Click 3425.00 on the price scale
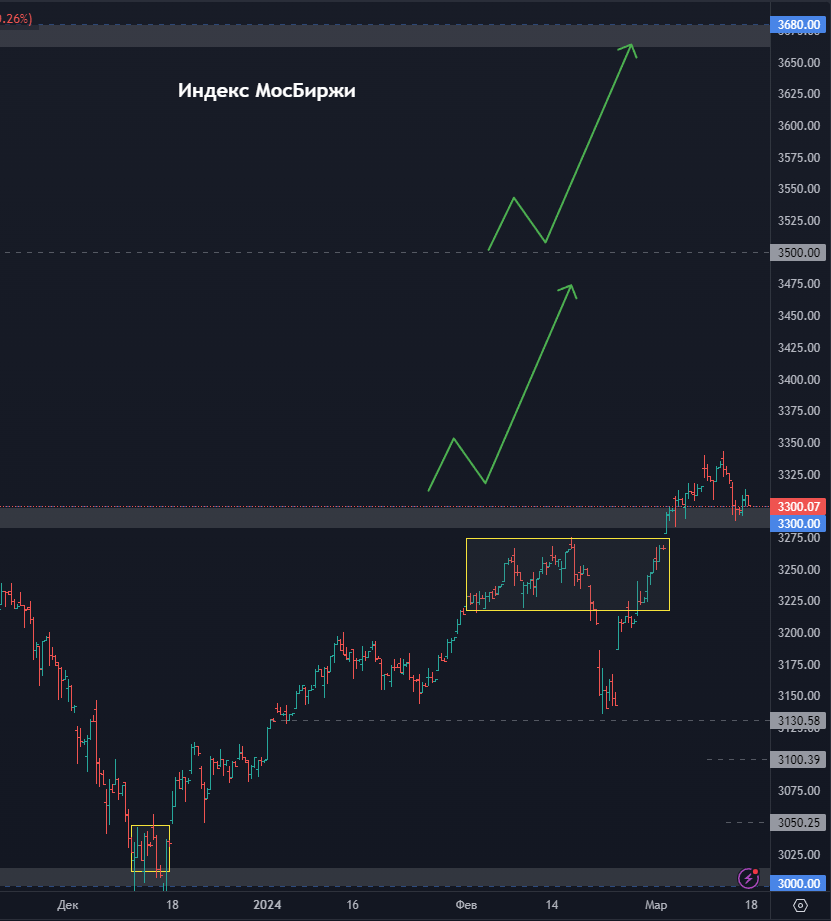This screenshot has height=921, width=831. (799, 348)
